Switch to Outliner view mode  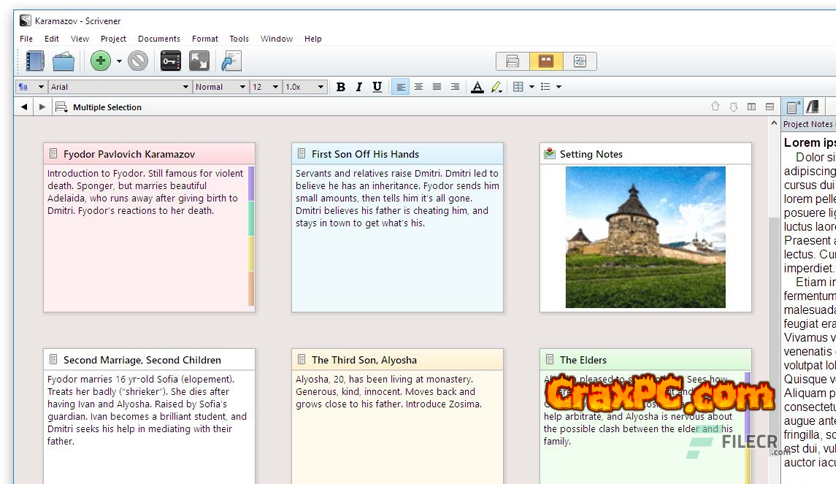(580, 61)
